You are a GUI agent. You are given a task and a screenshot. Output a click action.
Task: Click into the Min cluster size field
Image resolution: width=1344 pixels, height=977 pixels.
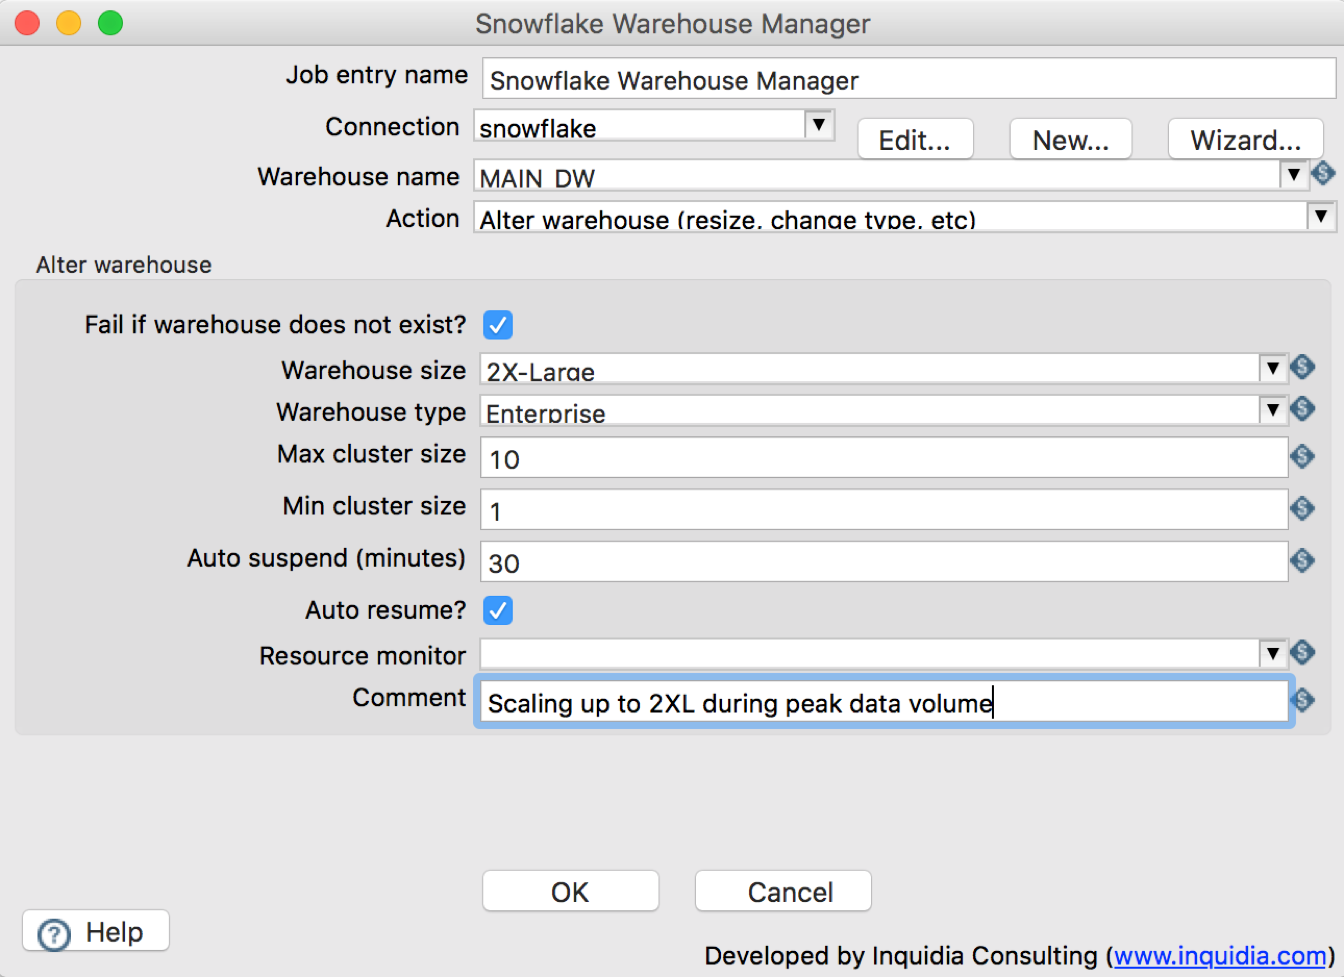click(x=884, y=510)
